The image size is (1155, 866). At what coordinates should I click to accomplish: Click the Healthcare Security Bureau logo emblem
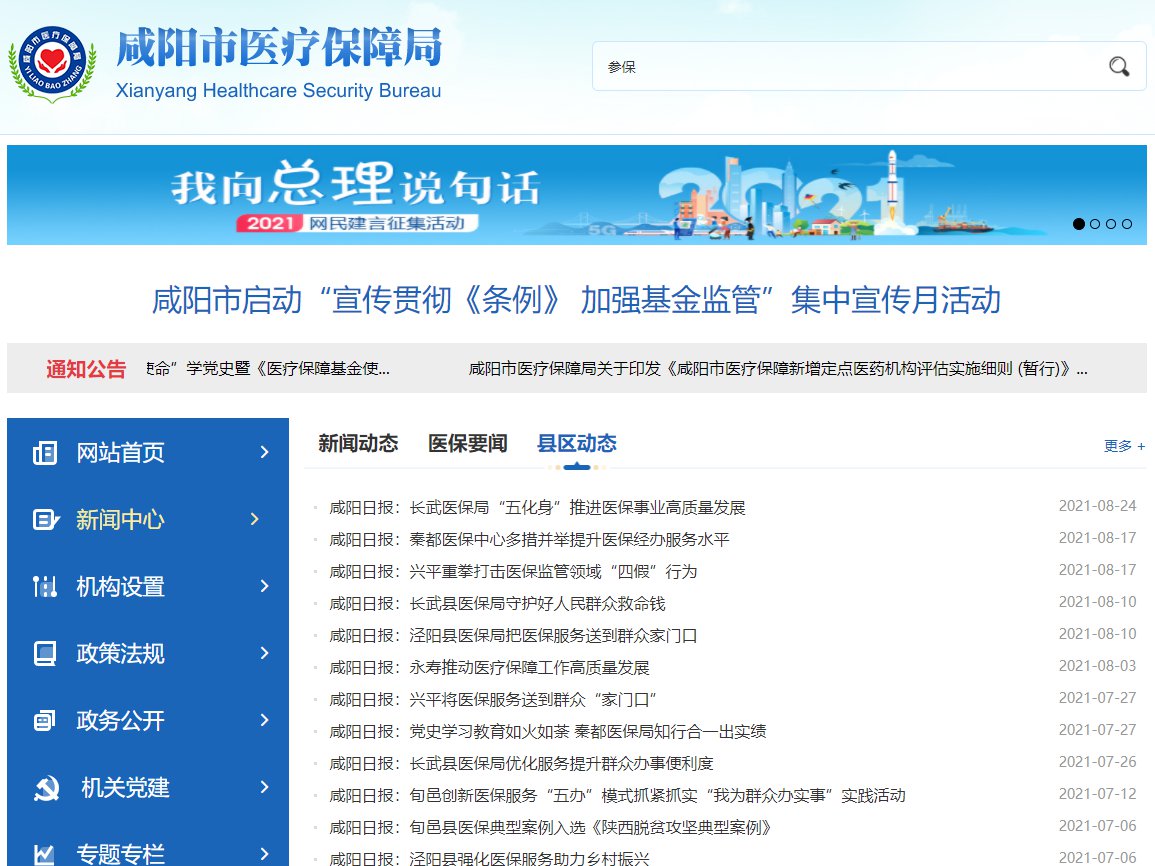(52, 65)
